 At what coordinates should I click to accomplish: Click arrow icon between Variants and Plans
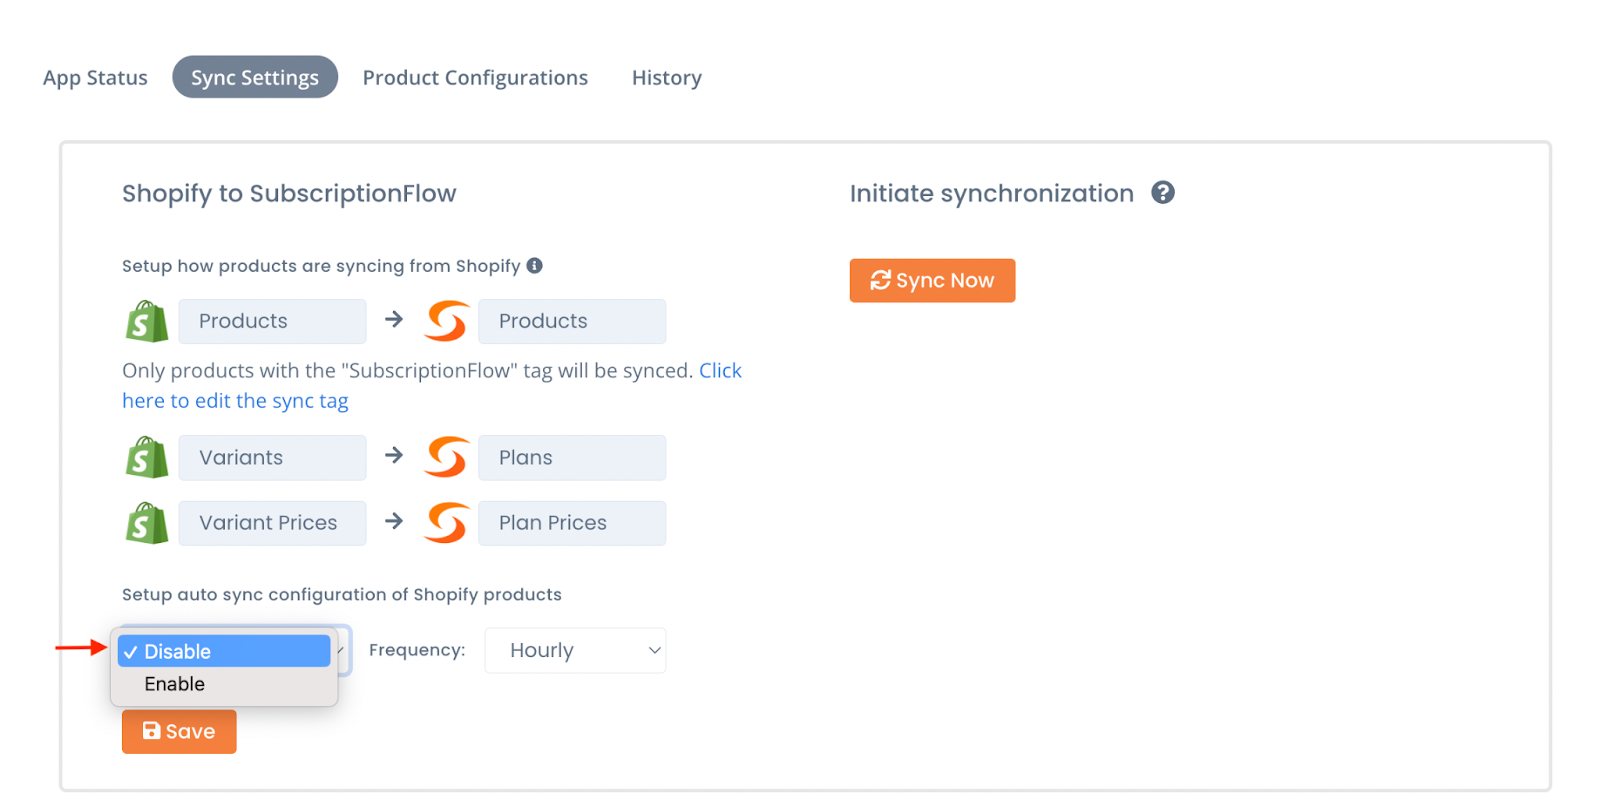tap(394, 455)
